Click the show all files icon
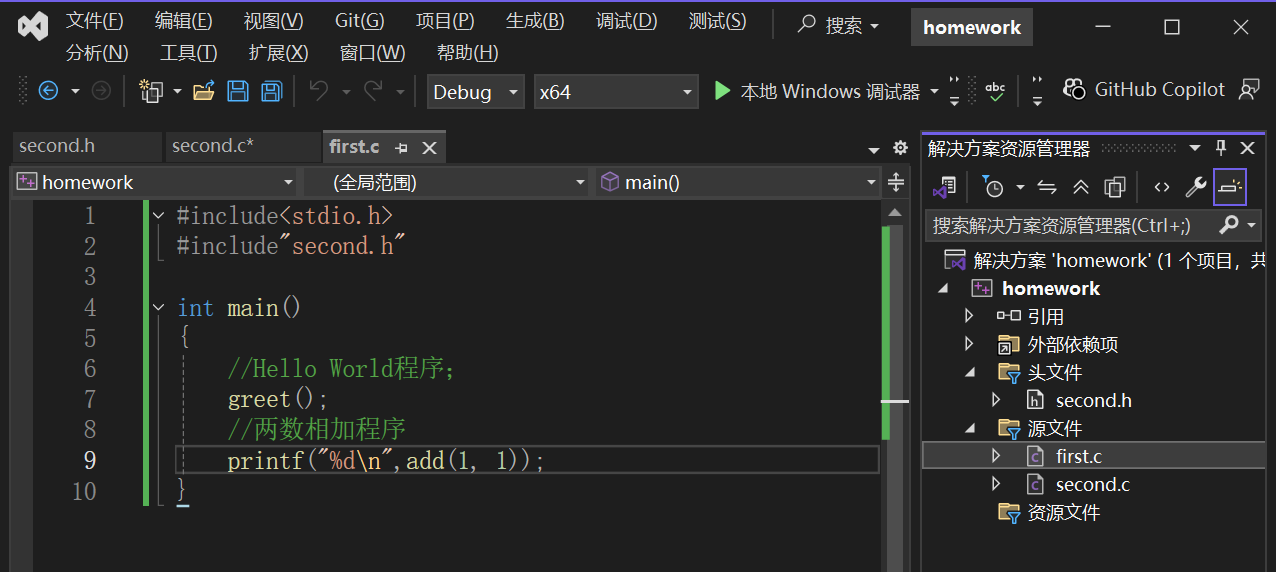 (1115, 187)
